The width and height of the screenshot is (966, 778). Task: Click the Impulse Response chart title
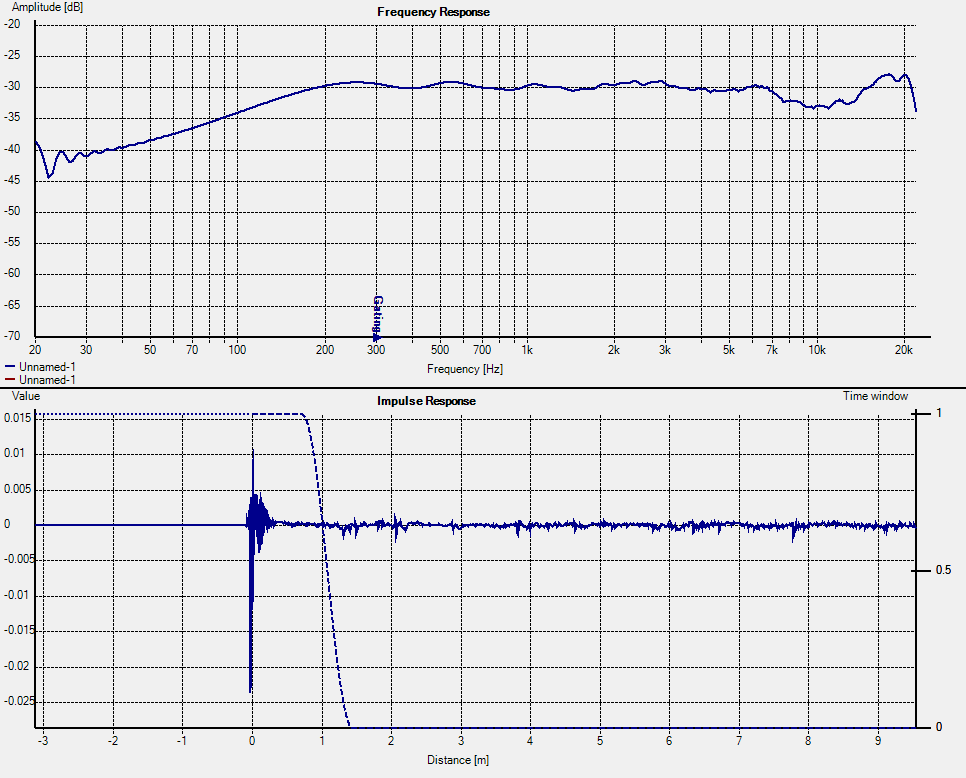pos(426,401)
